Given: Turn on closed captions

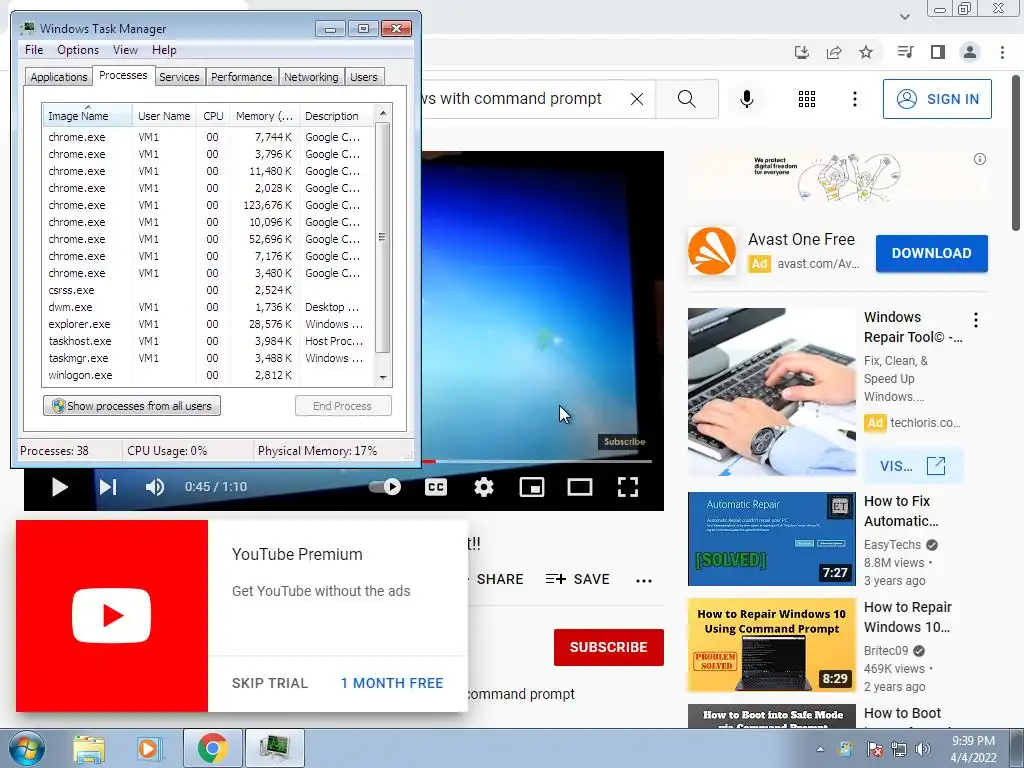Looking at the screenshot, I should pos(436,487).
